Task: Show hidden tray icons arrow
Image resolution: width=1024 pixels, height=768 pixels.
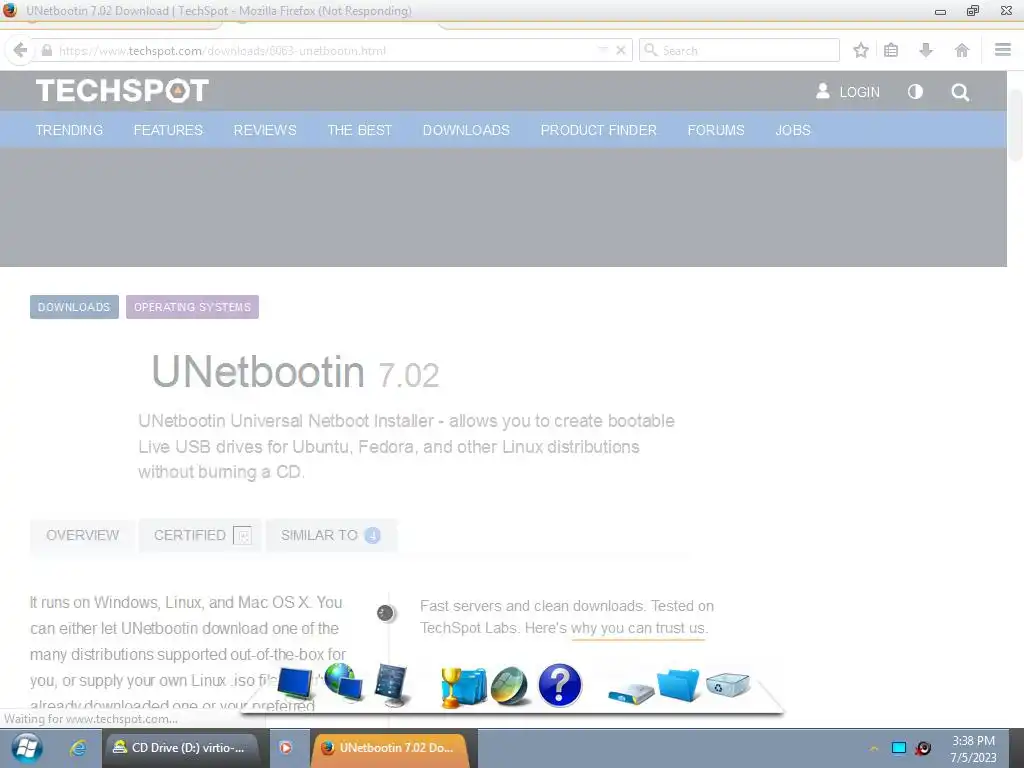Action: [x=874, y=748]
